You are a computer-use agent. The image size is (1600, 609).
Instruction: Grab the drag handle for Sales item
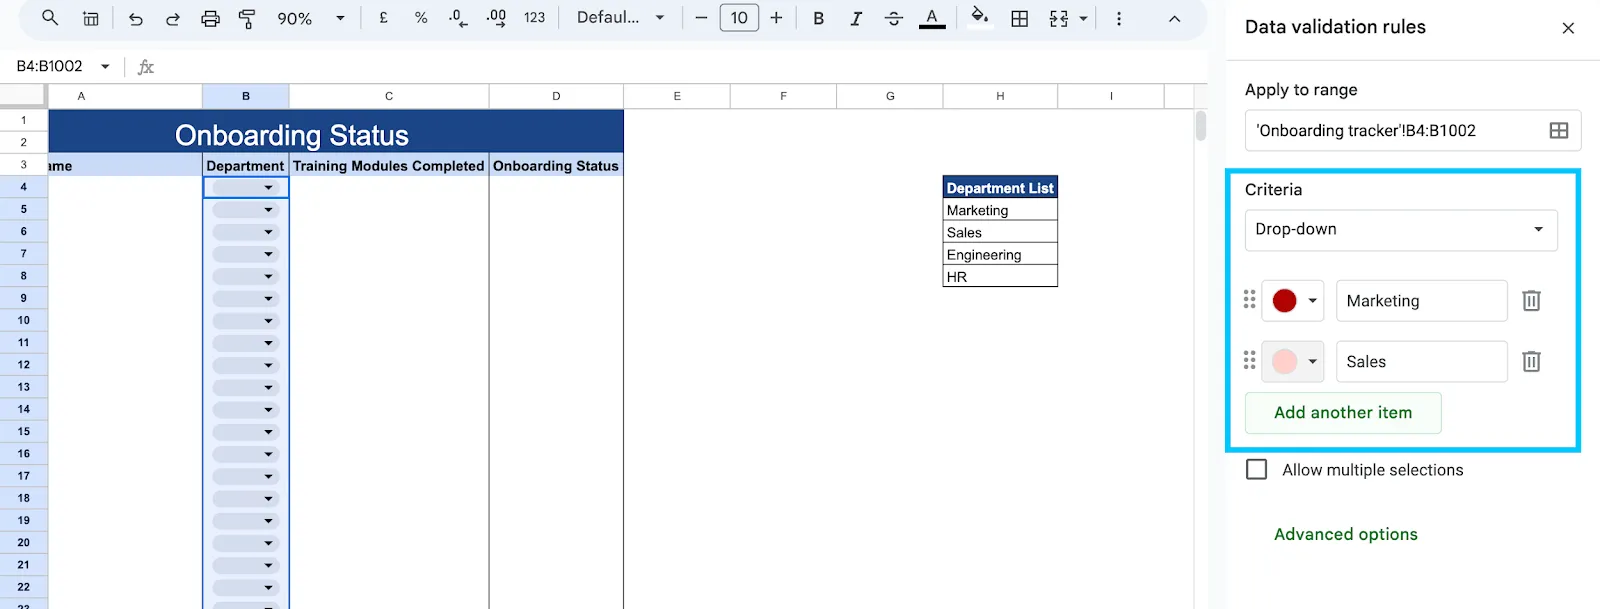point(1249,361)
